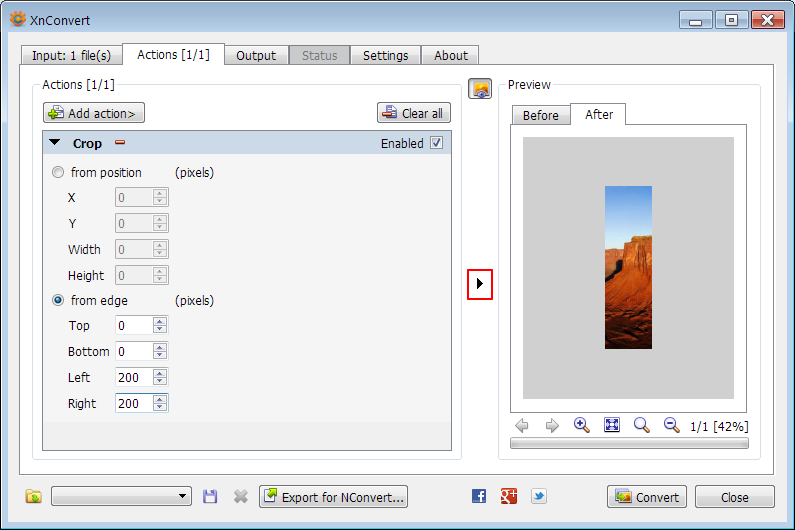Fit preview image to window

click(x=612, y=425)
